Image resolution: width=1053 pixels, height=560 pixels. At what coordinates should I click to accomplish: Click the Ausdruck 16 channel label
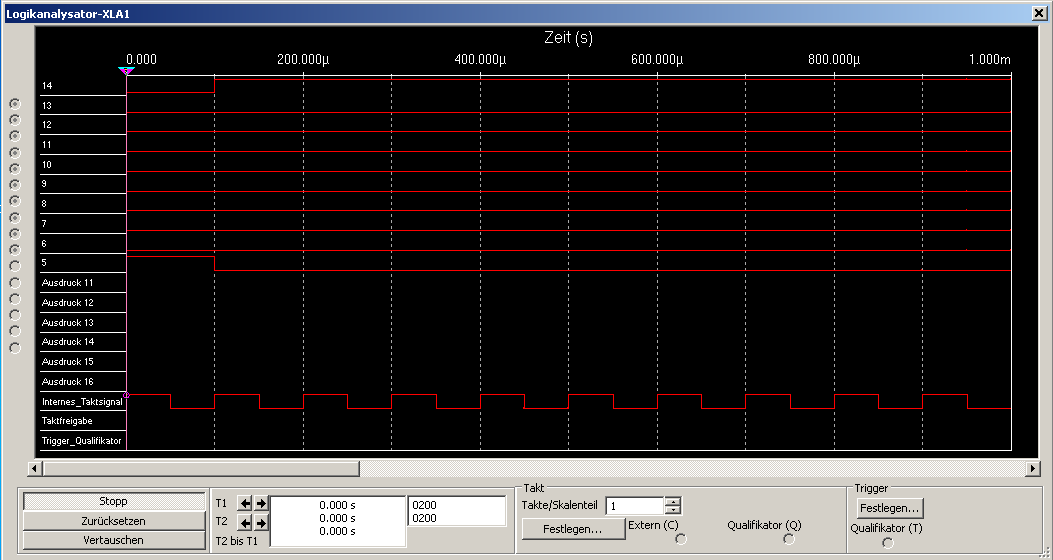pos(67,381)
